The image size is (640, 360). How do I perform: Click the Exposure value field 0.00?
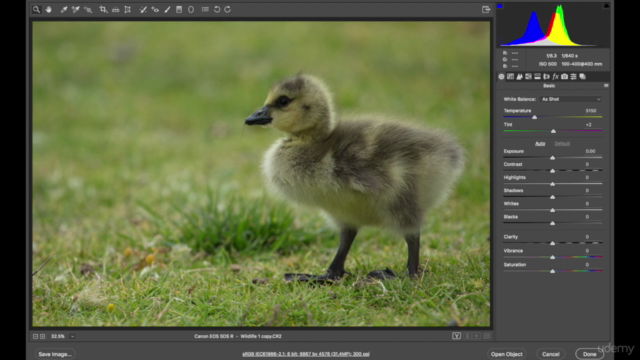pyautogui.click(x=590, y=151)
